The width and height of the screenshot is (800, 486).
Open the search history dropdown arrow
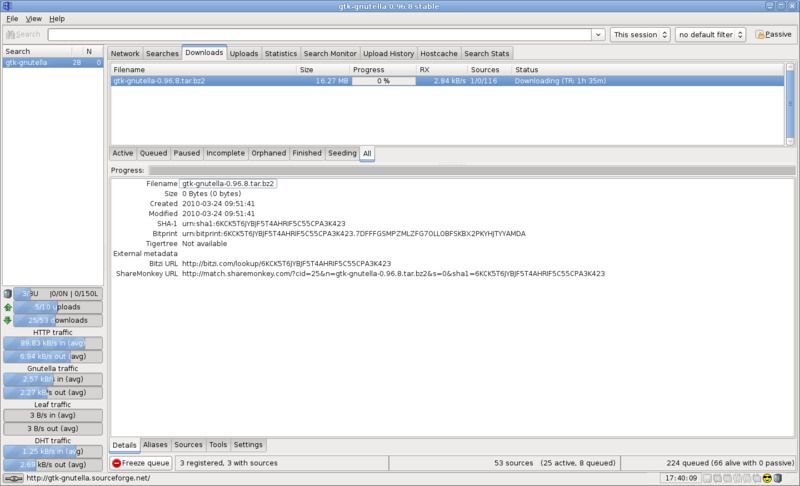pos(598,34)
